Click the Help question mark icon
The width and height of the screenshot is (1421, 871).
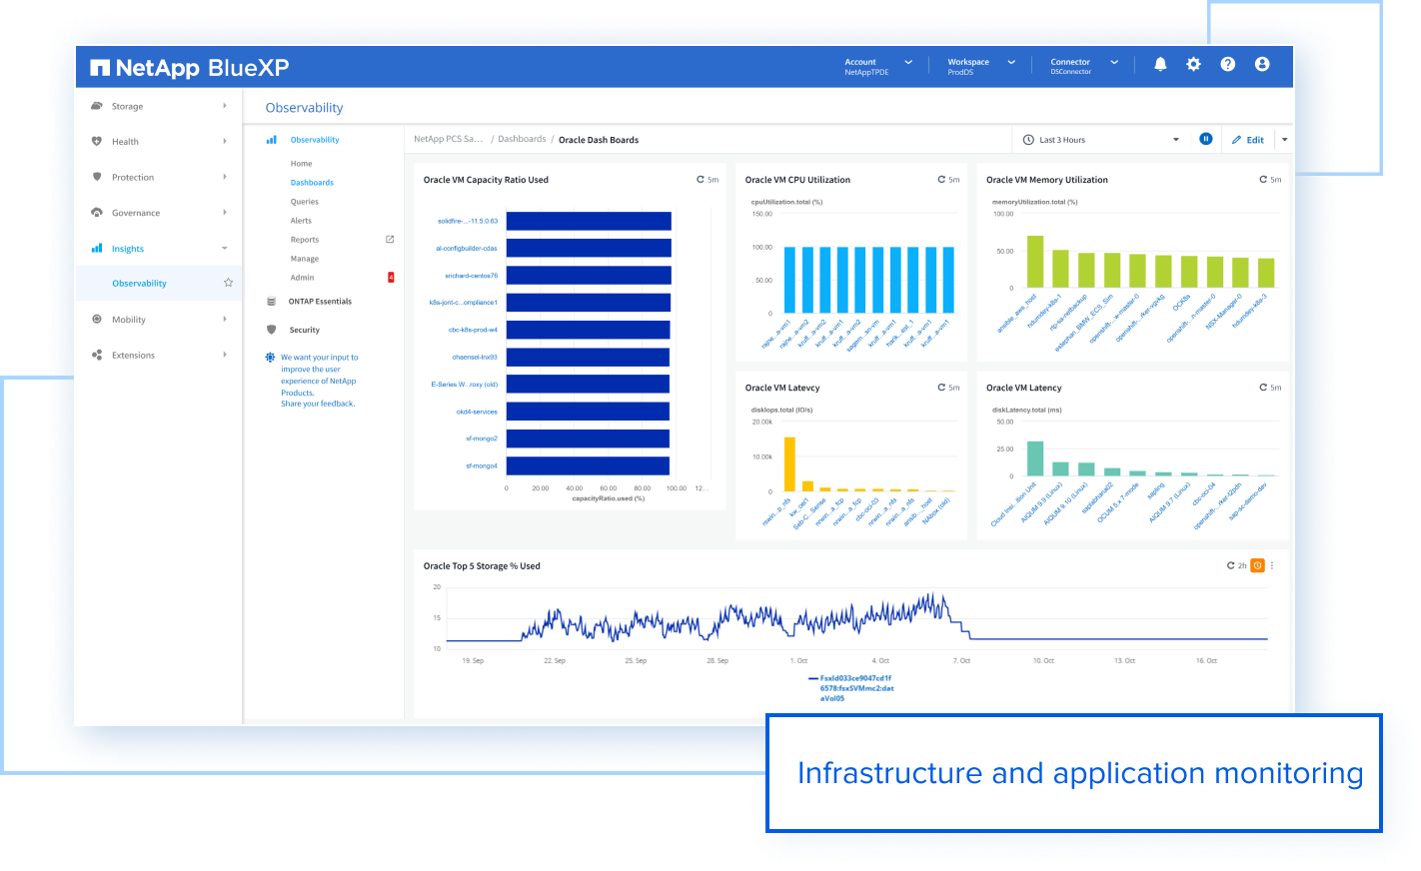1227,63
